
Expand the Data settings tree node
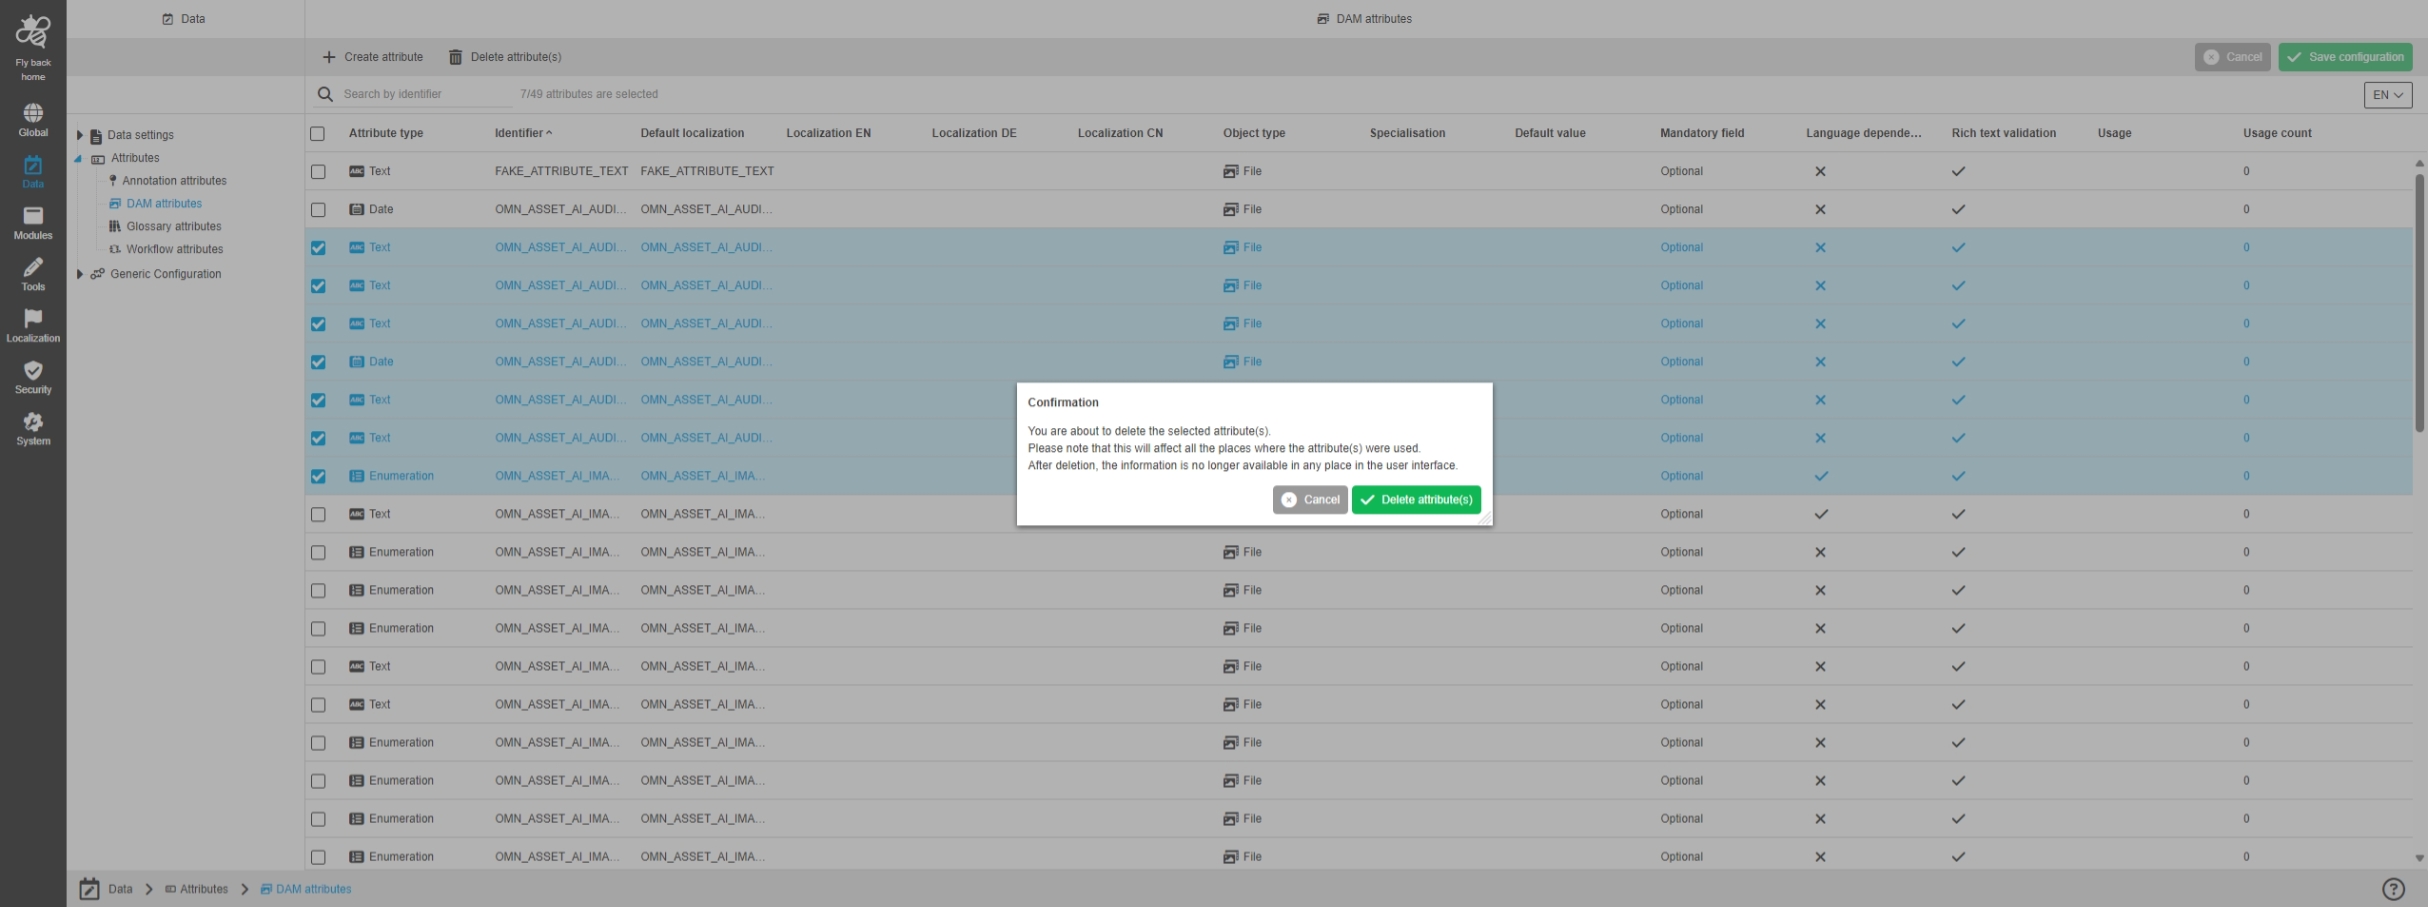pos(80,135)
